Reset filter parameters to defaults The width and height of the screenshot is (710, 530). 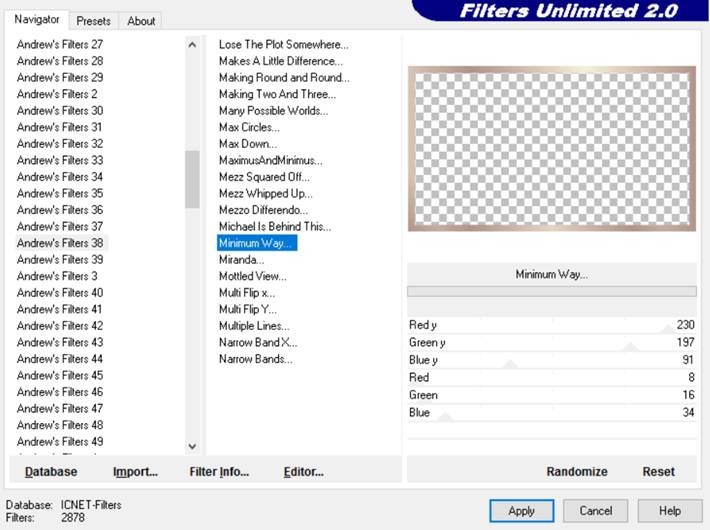[x=658, y=471]
